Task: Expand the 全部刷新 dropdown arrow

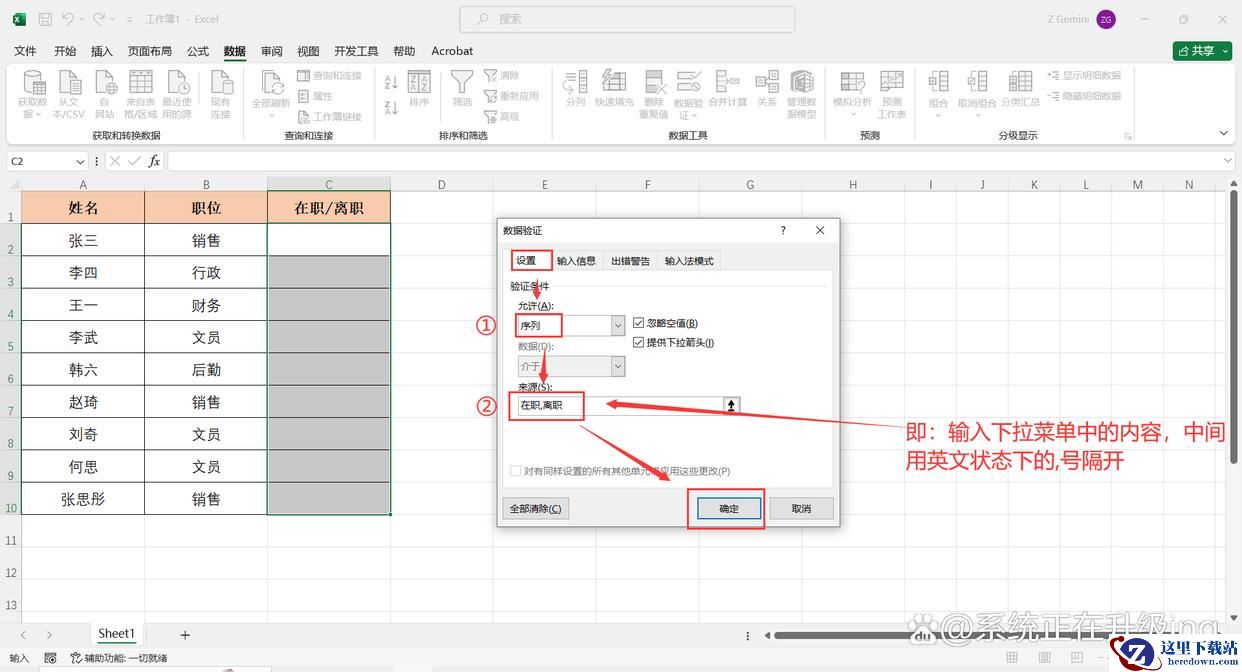Action: pos(271,116)
